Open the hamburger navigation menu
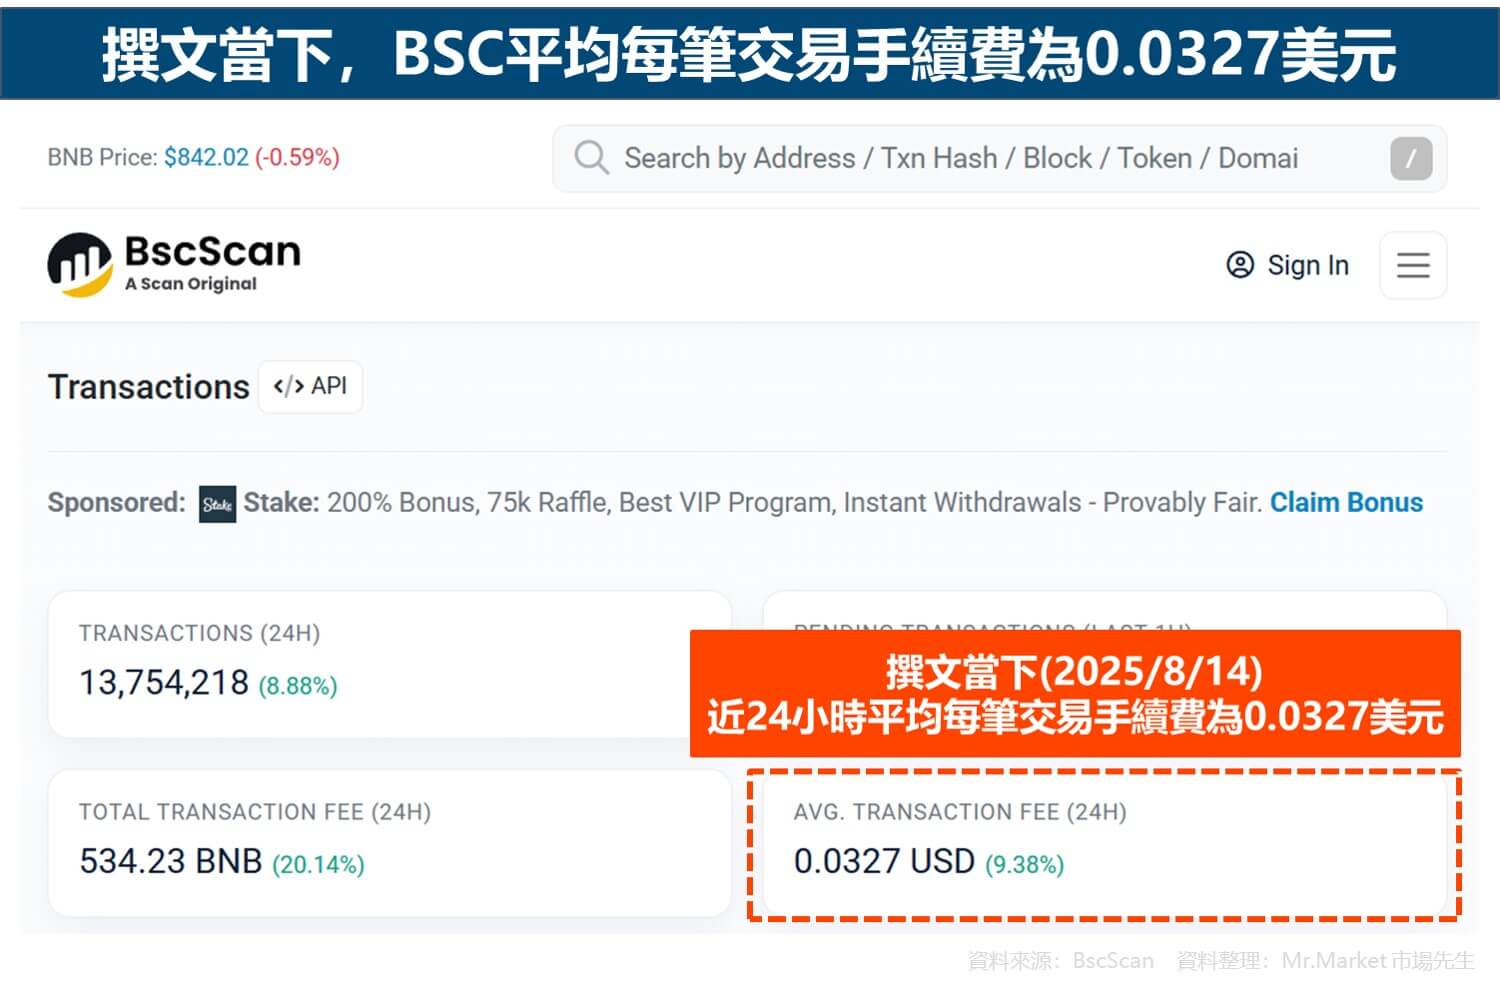 point(1412,265)
